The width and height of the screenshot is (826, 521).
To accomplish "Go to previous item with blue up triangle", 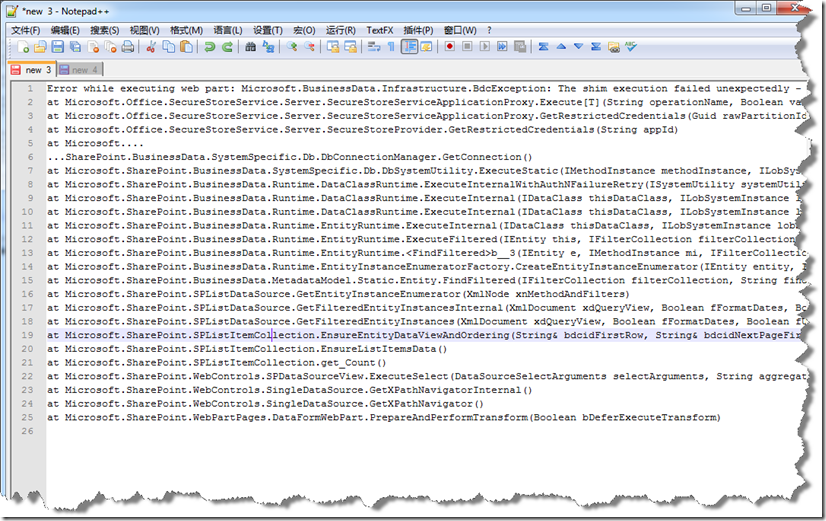I will pos(561,47).
